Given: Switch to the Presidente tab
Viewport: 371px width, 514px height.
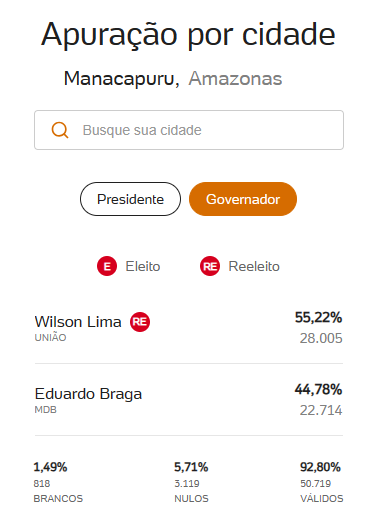Looking at the screenshot, I should pos(130,199).
